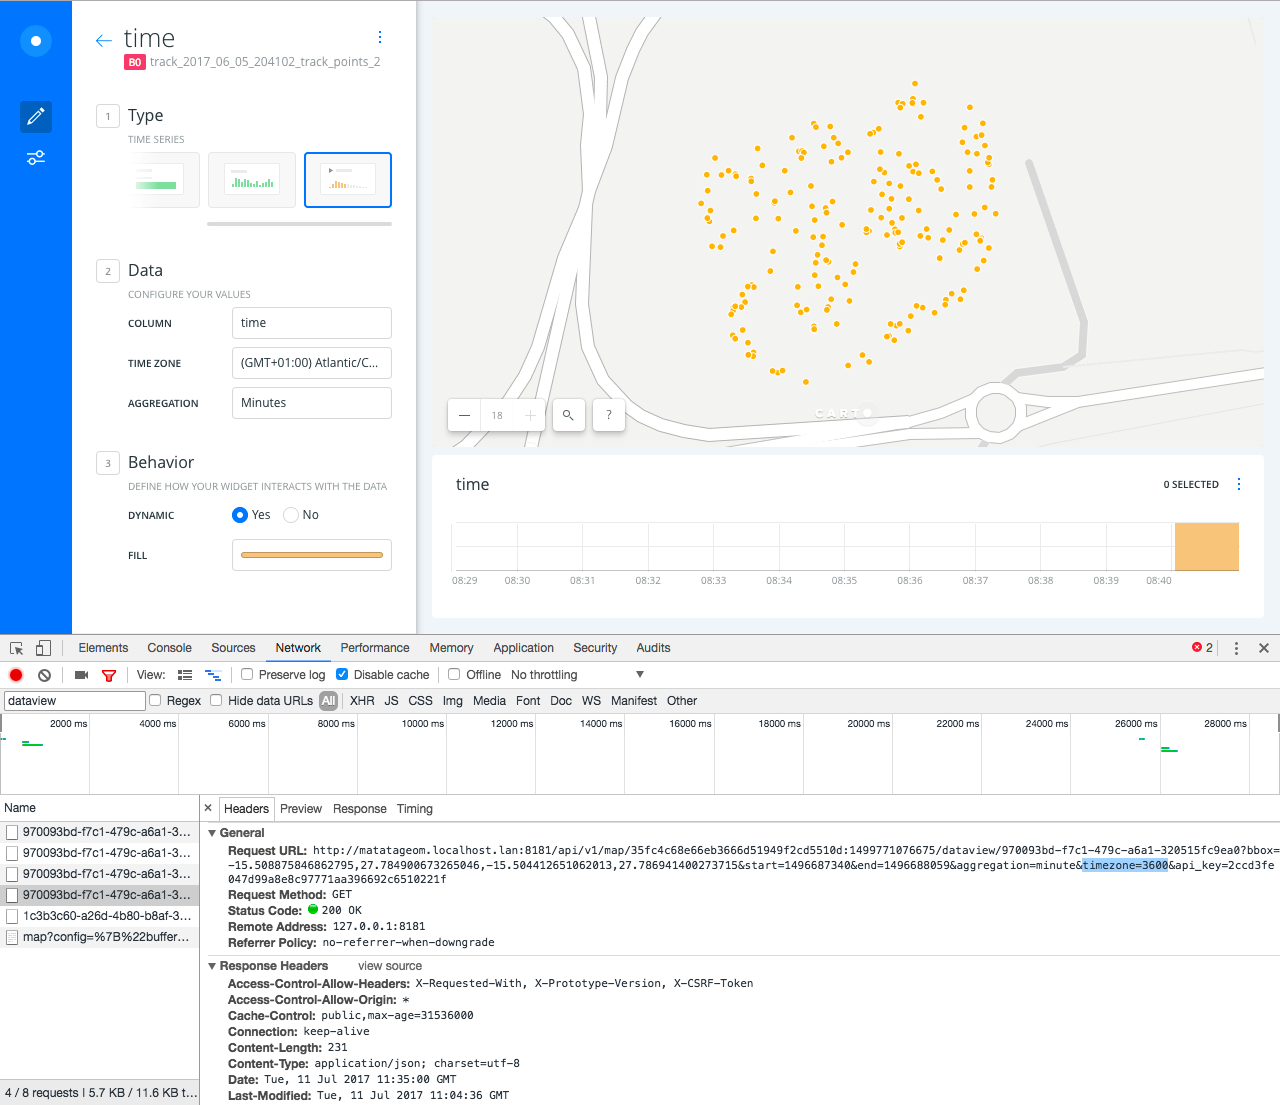Click the orange Fill color bar

tap(312, 555)
